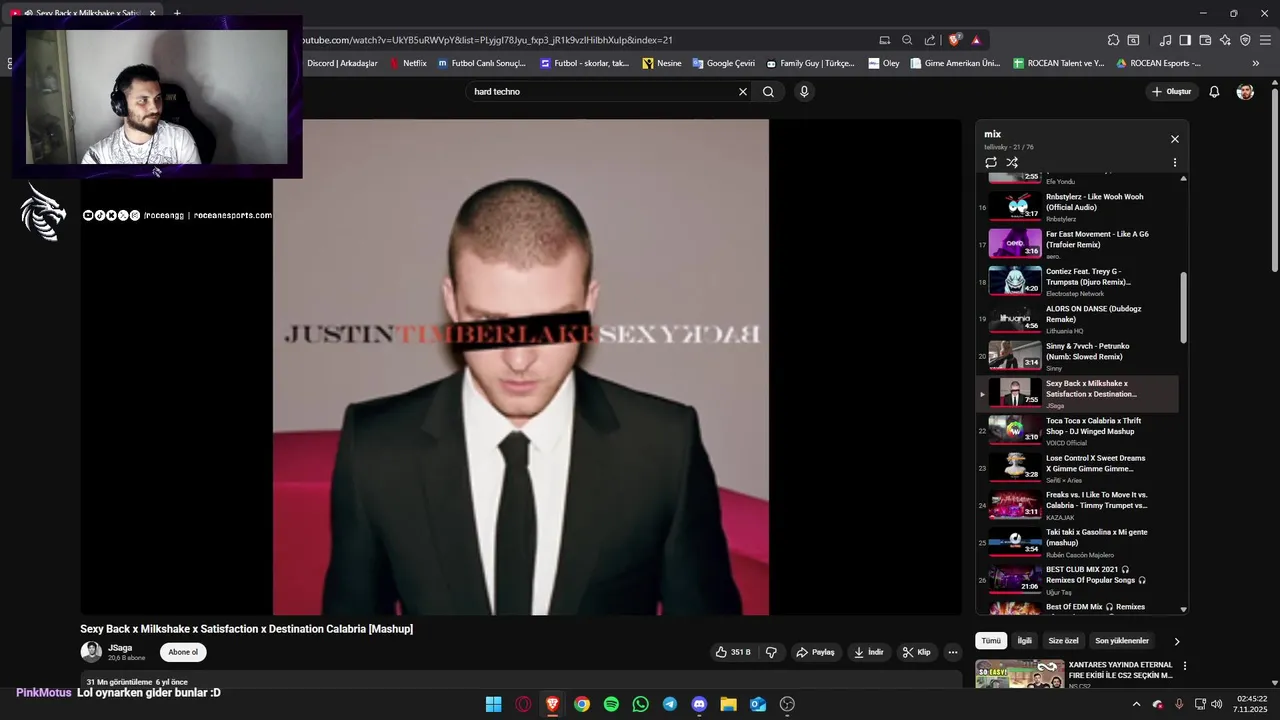Click the mix playlist scrollbar
Image resolution: width=1280 pixels, height=720 pixels.
[1183, 308]
